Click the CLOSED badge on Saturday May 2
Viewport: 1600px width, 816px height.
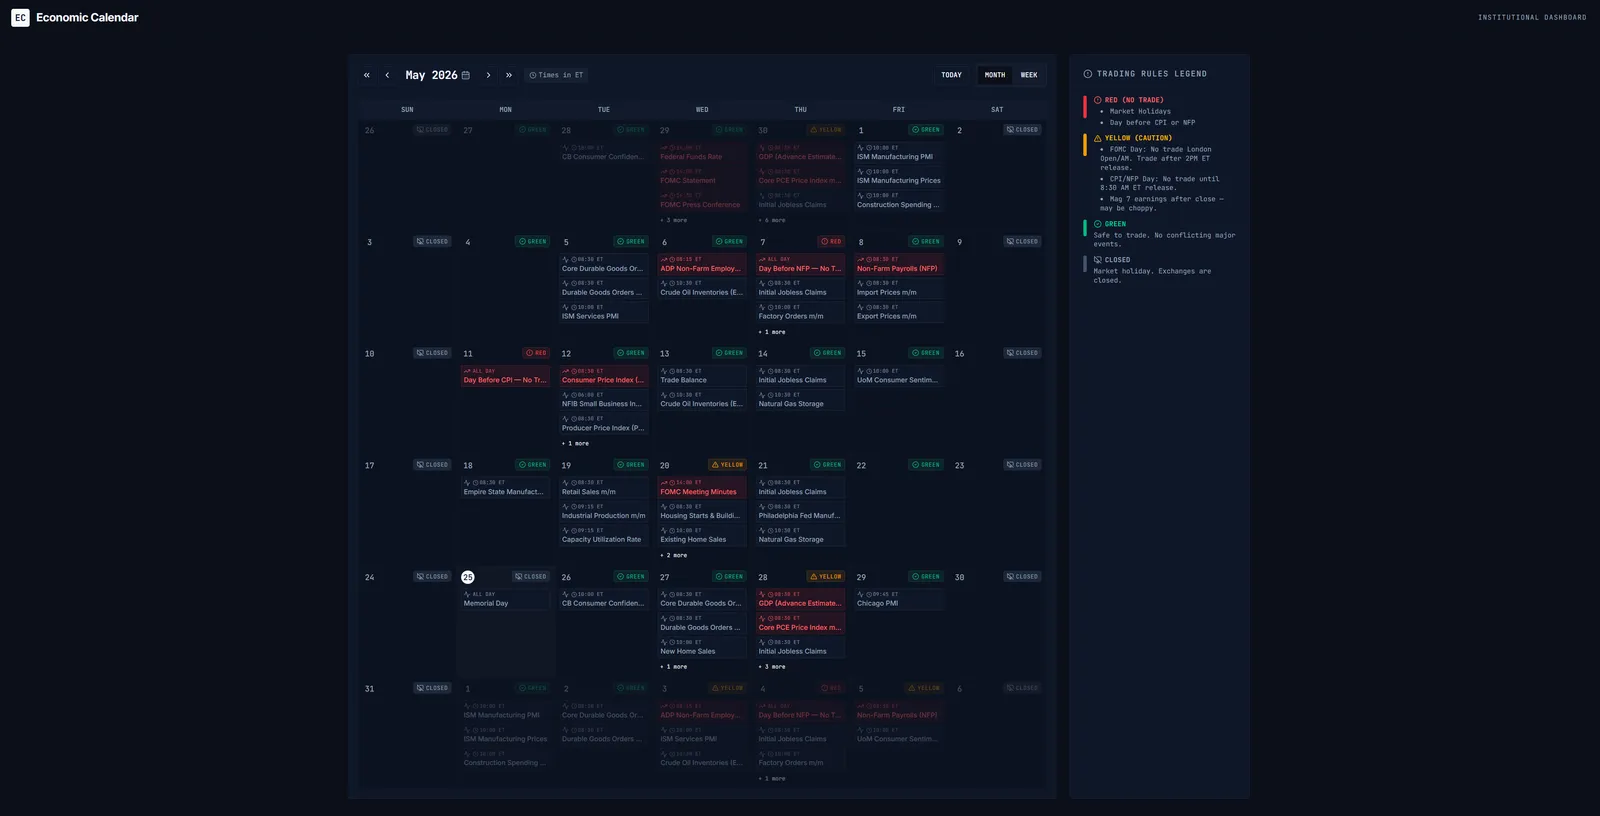click(x=1023, y=130)
